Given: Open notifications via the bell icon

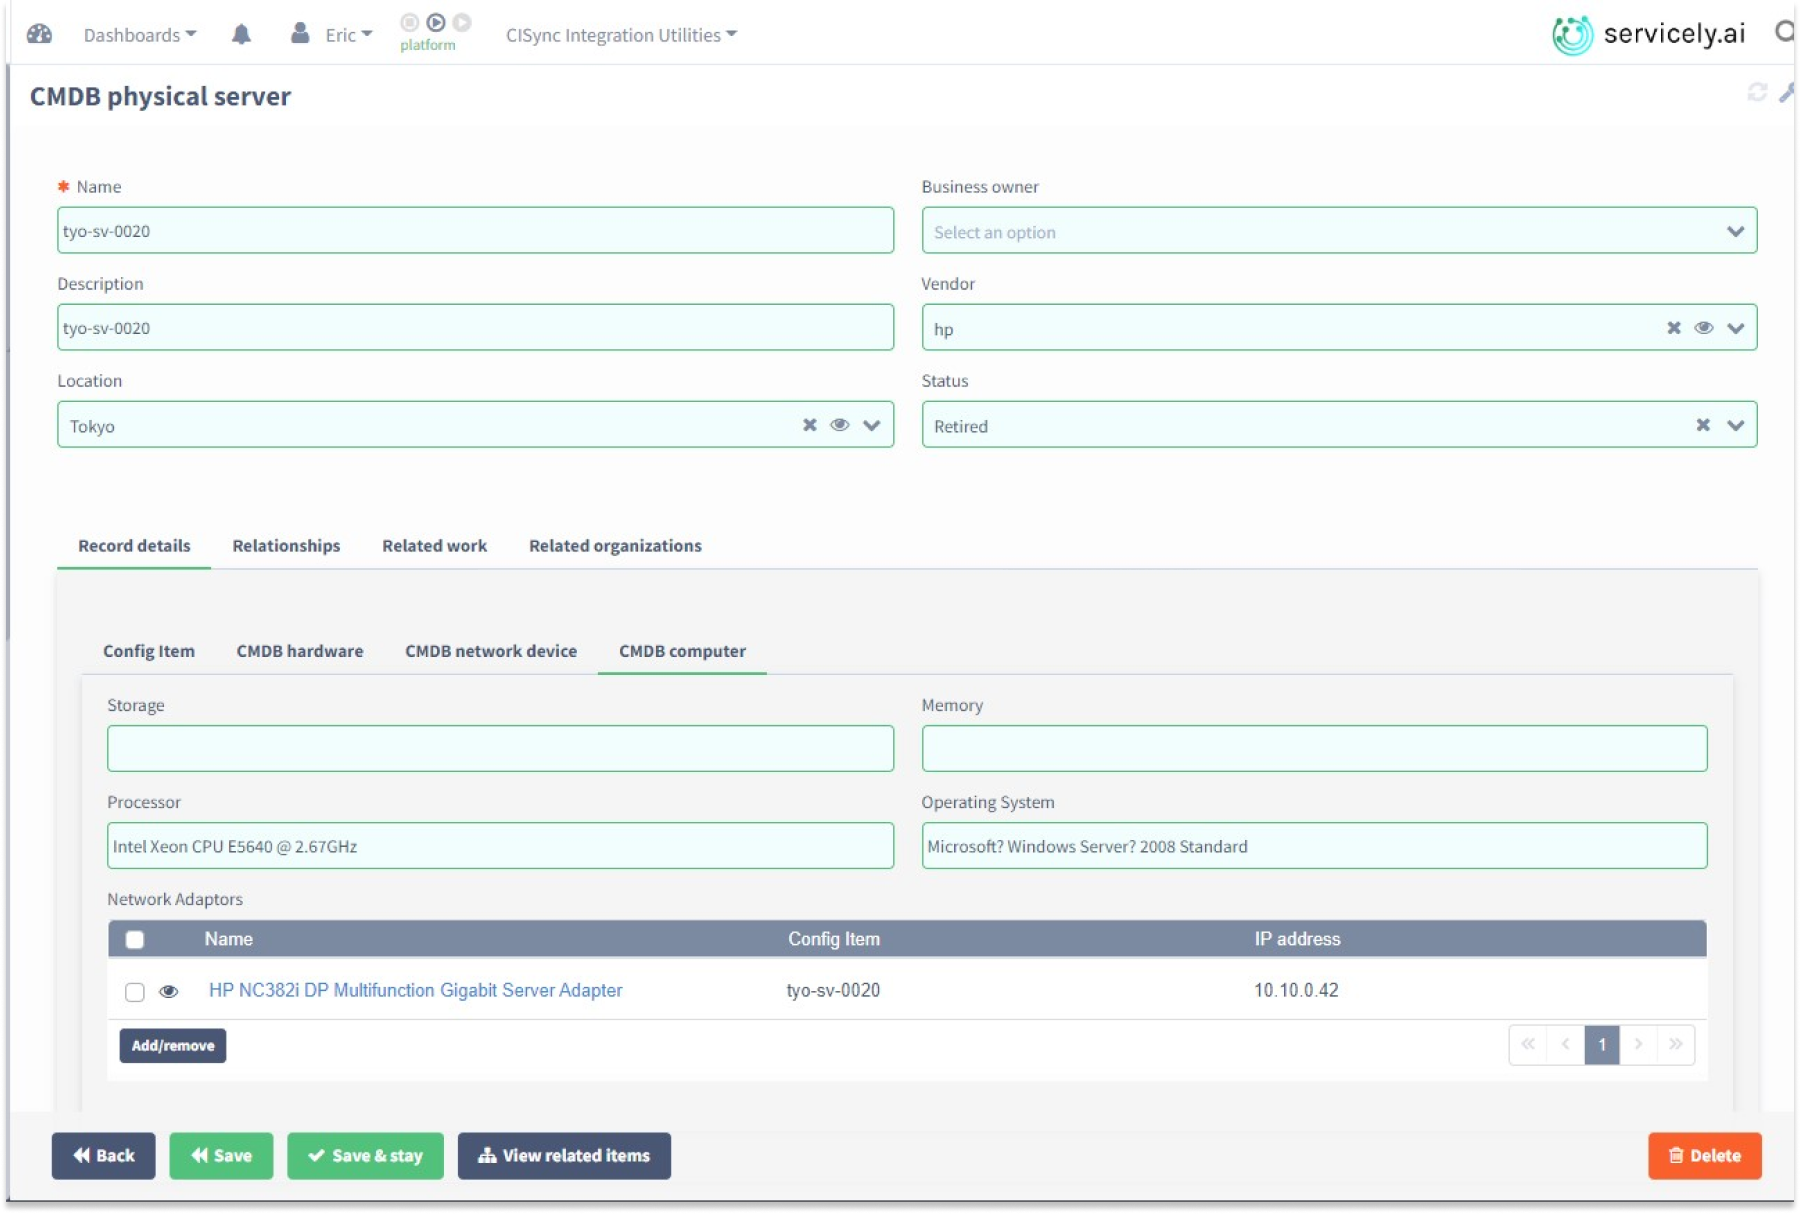Looking at the screenshot, I should (240, 33).
